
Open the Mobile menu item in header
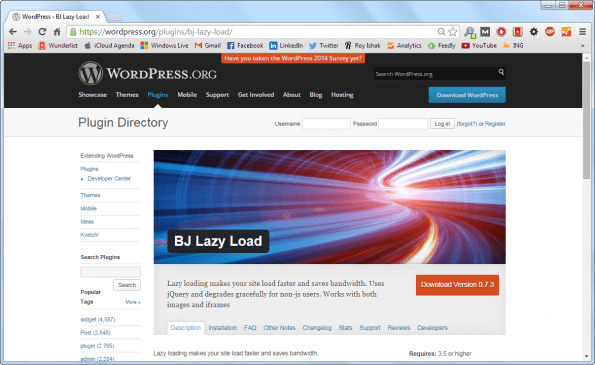[187, 95]
